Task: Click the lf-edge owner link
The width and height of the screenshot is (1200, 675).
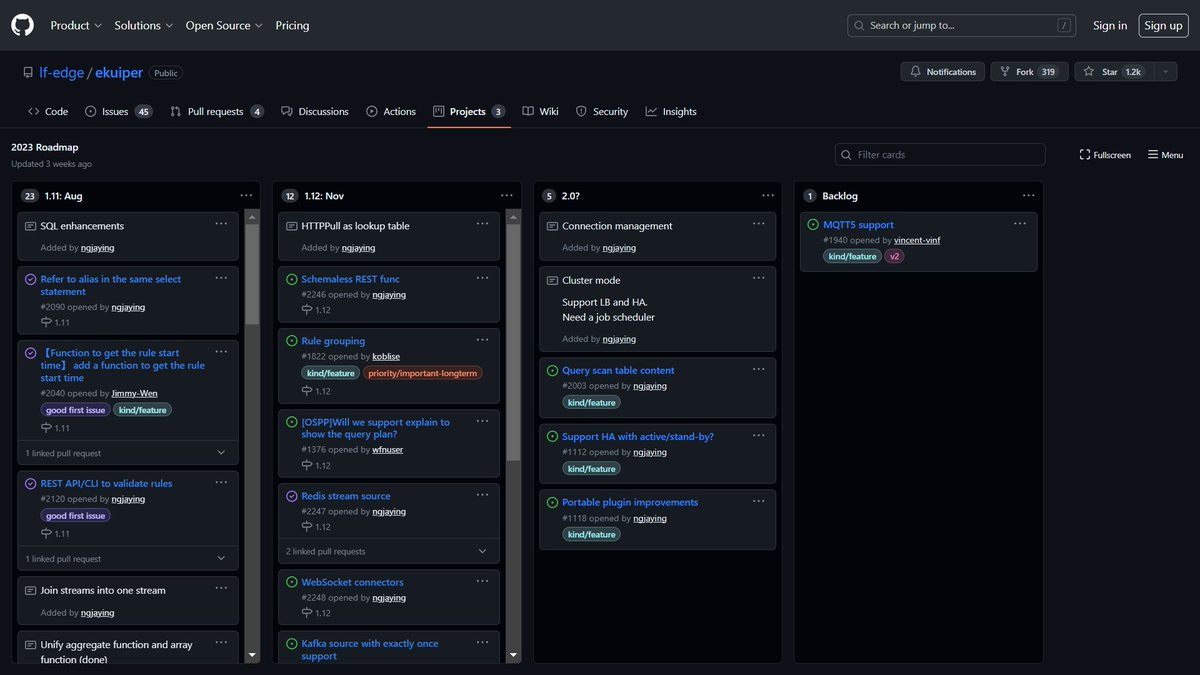Action: (x=59, y=73)
